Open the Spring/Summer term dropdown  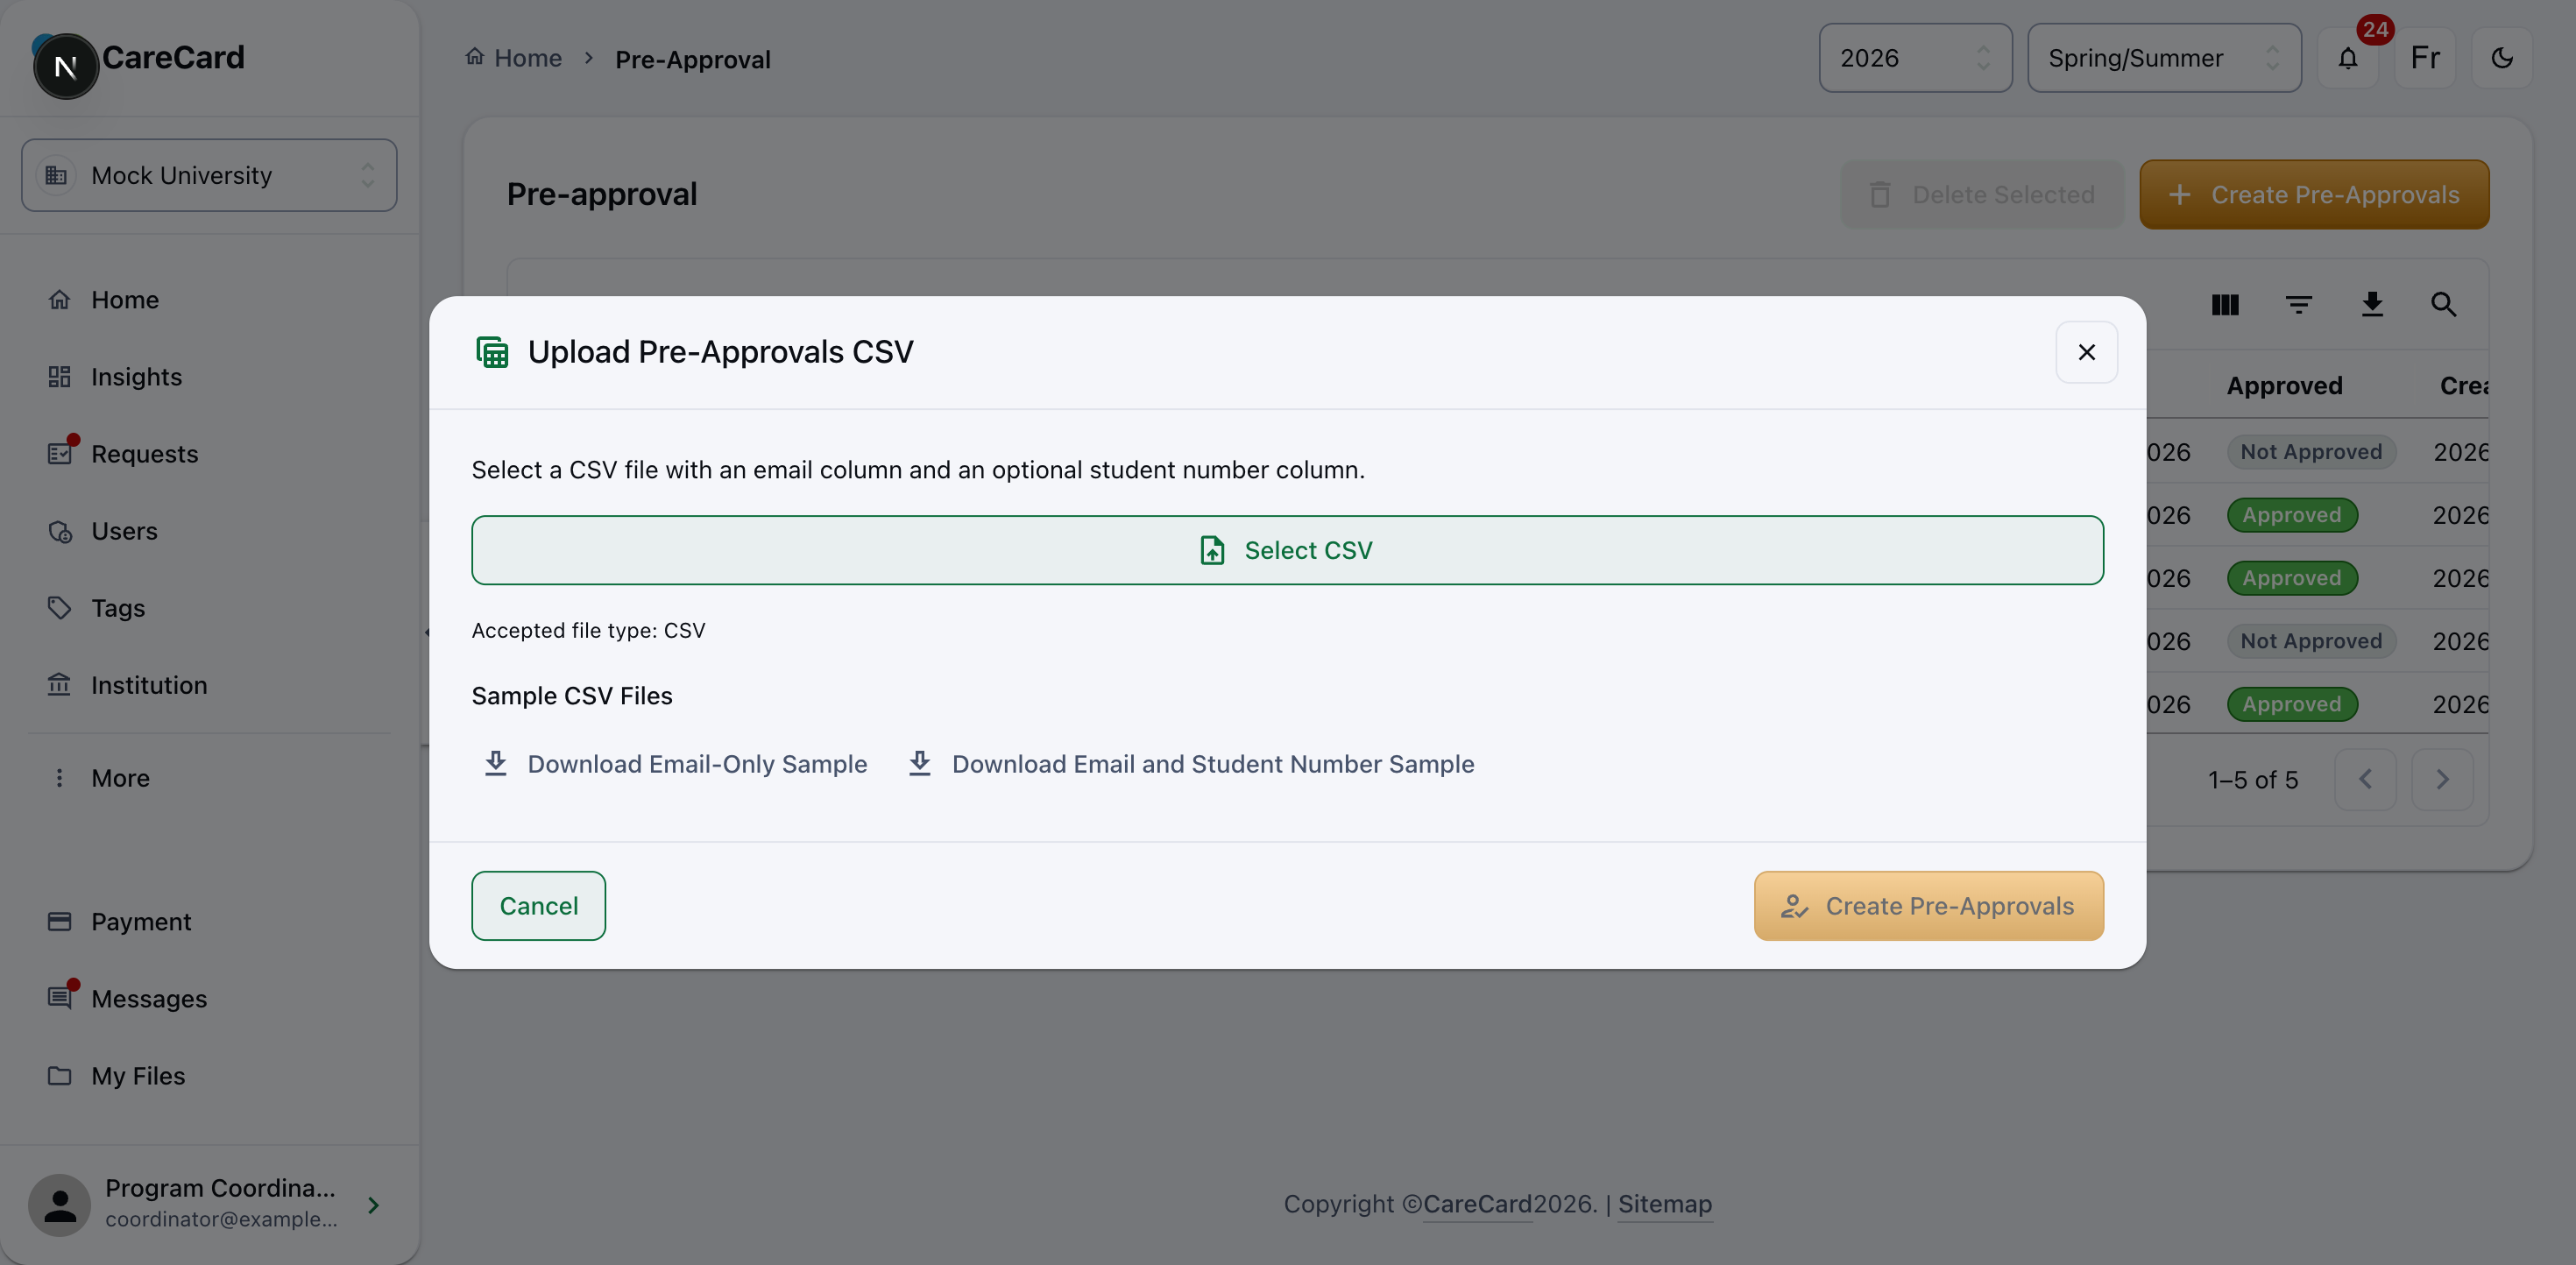pos(2164,58)
